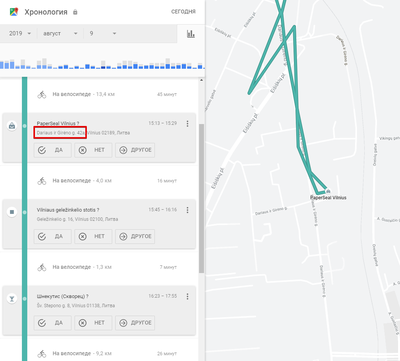The image size is (400, 361).
Task: Click the 45 минут duration label
Action: click(x=167, y=94)
